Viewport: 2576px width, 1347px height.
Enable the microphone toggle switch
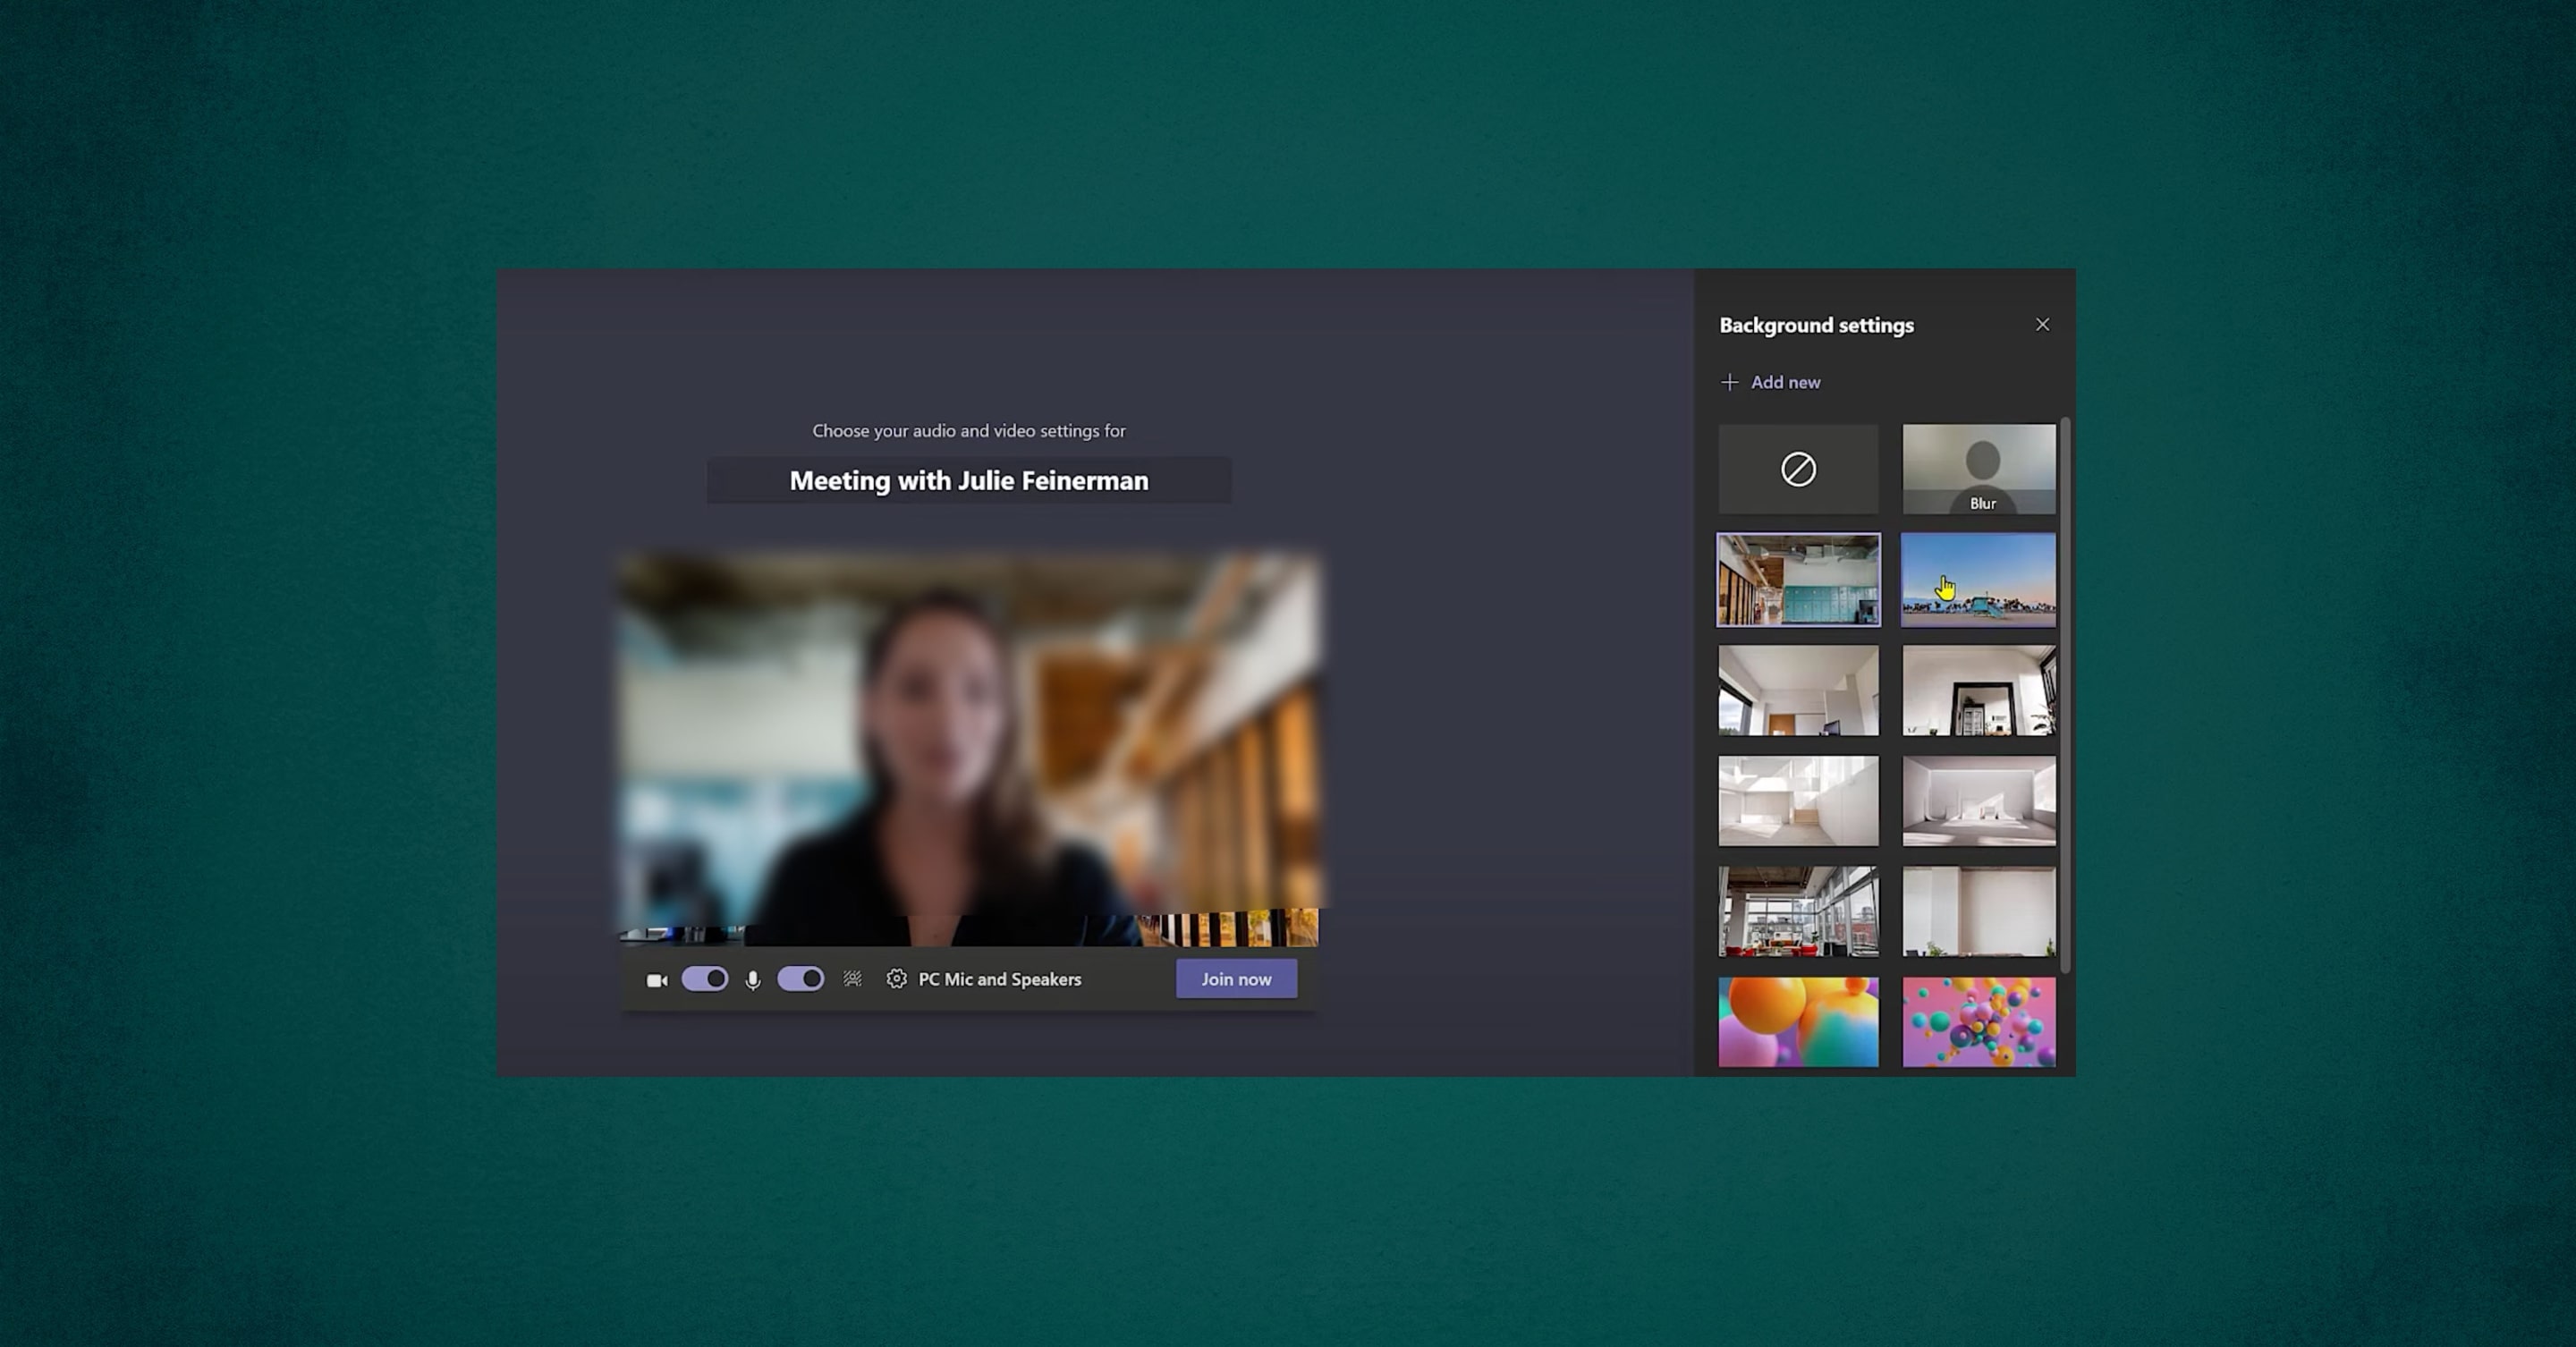click(x=799, y=978)
